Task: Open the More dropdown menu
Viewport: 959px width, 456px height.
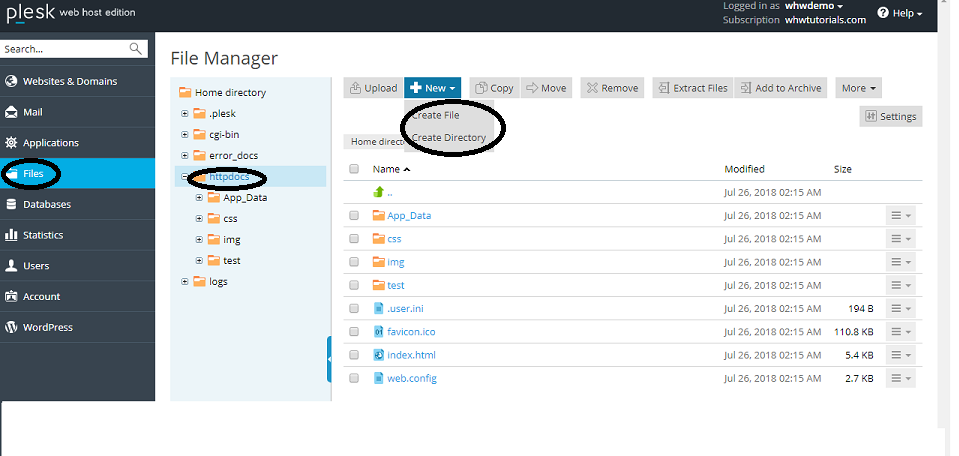Action: 858,88
